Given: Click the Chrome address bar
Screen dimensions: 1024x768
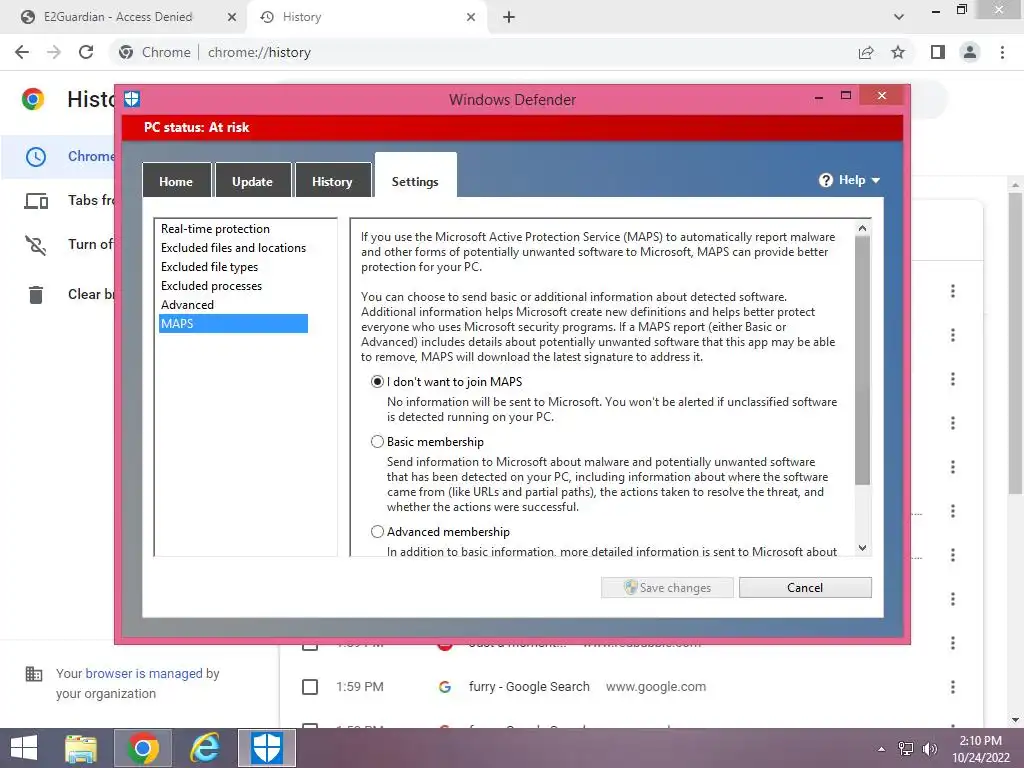Looking at the screenshot, I should (x=483, y=52).
